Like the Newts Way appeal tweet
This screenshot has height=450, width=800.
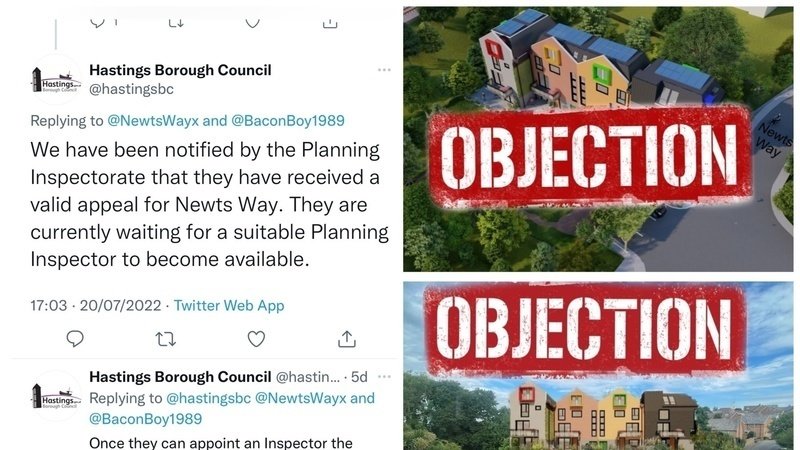[x=256, y=339]
